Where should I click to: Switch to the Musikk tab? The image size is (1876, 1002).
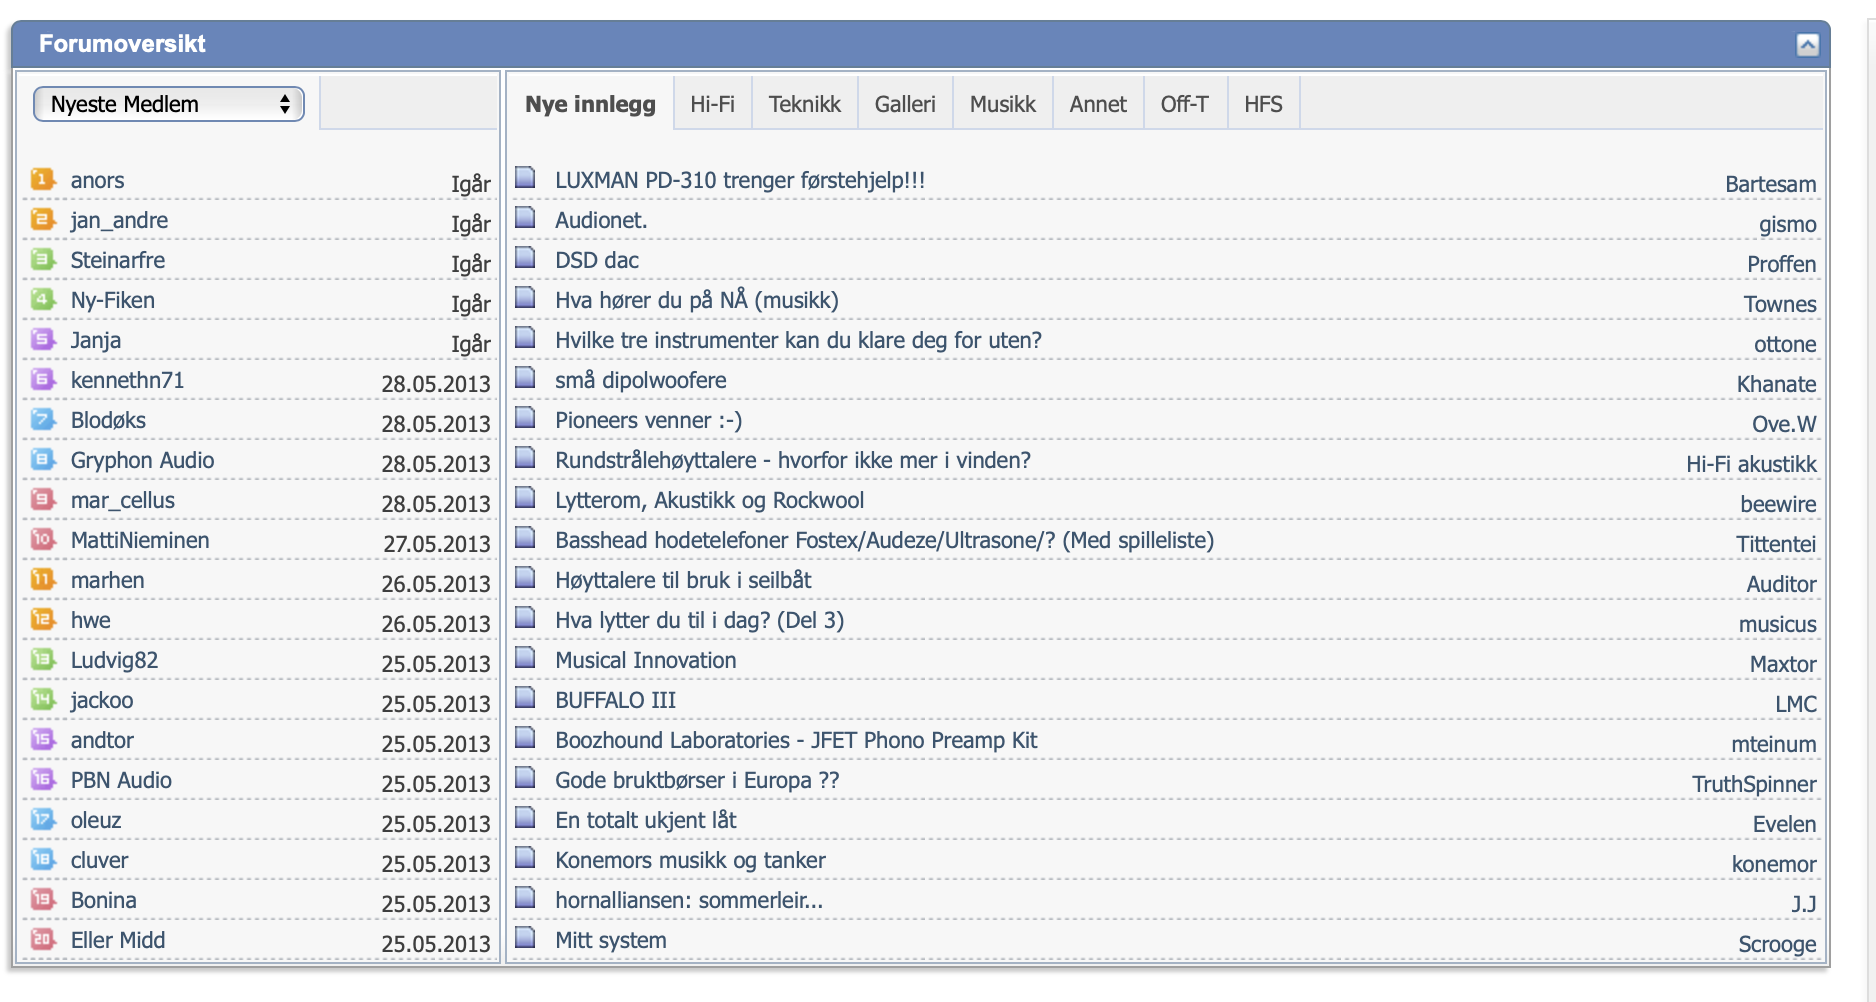tap(1002, 104)
